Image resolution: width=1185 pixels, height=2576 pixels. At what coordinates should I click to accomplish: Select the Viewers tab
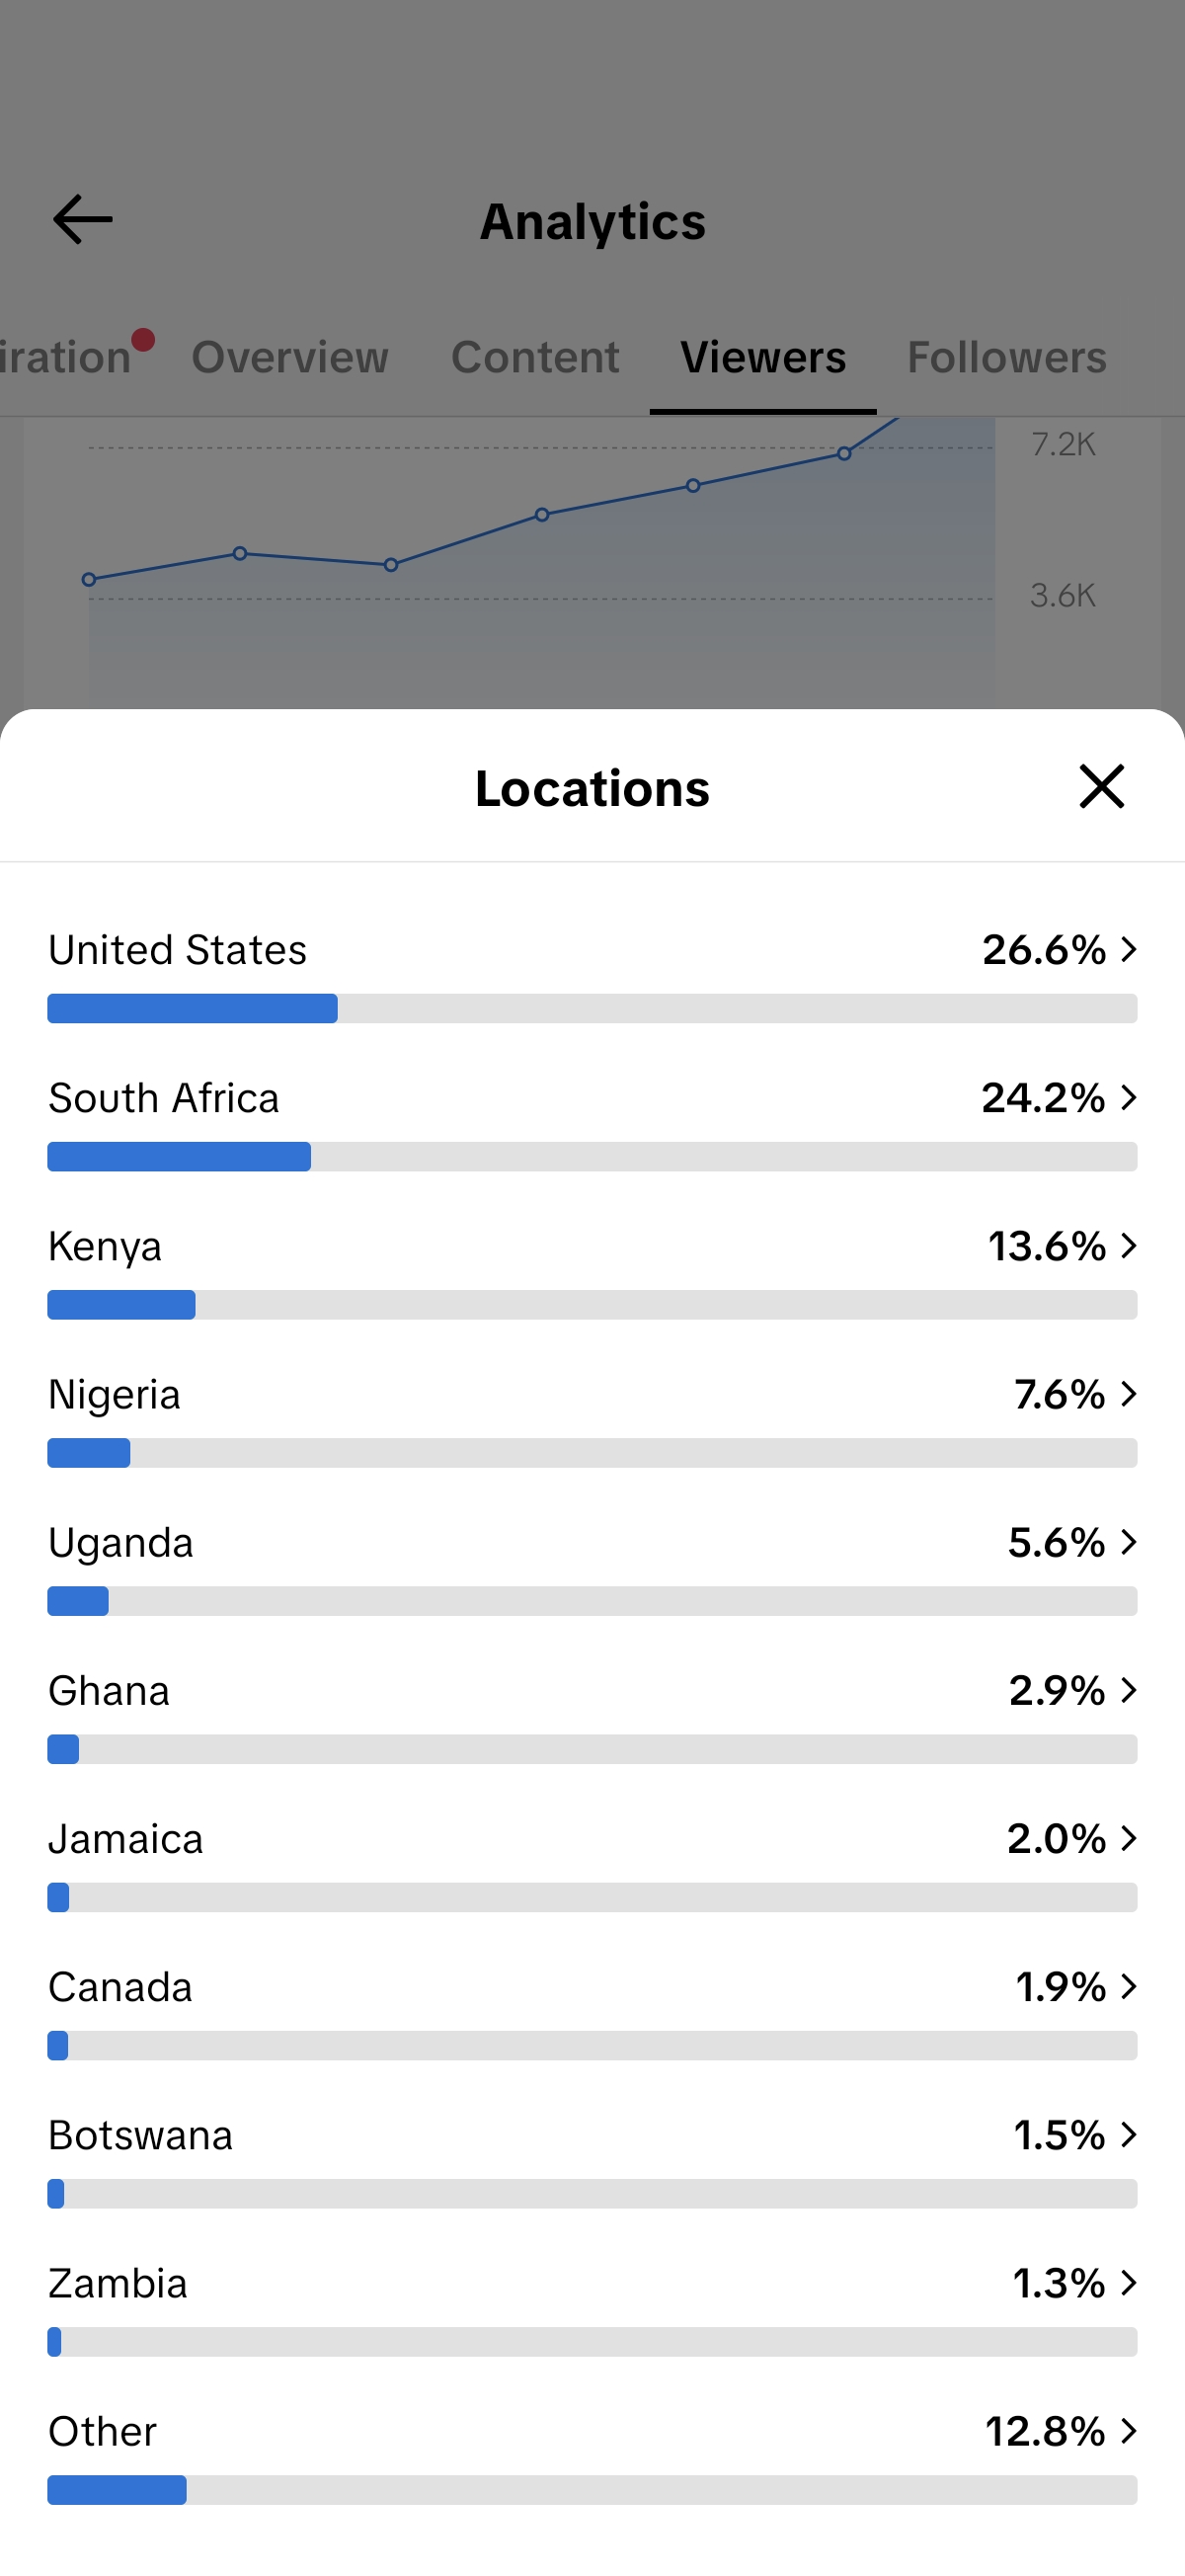(763, 357)
